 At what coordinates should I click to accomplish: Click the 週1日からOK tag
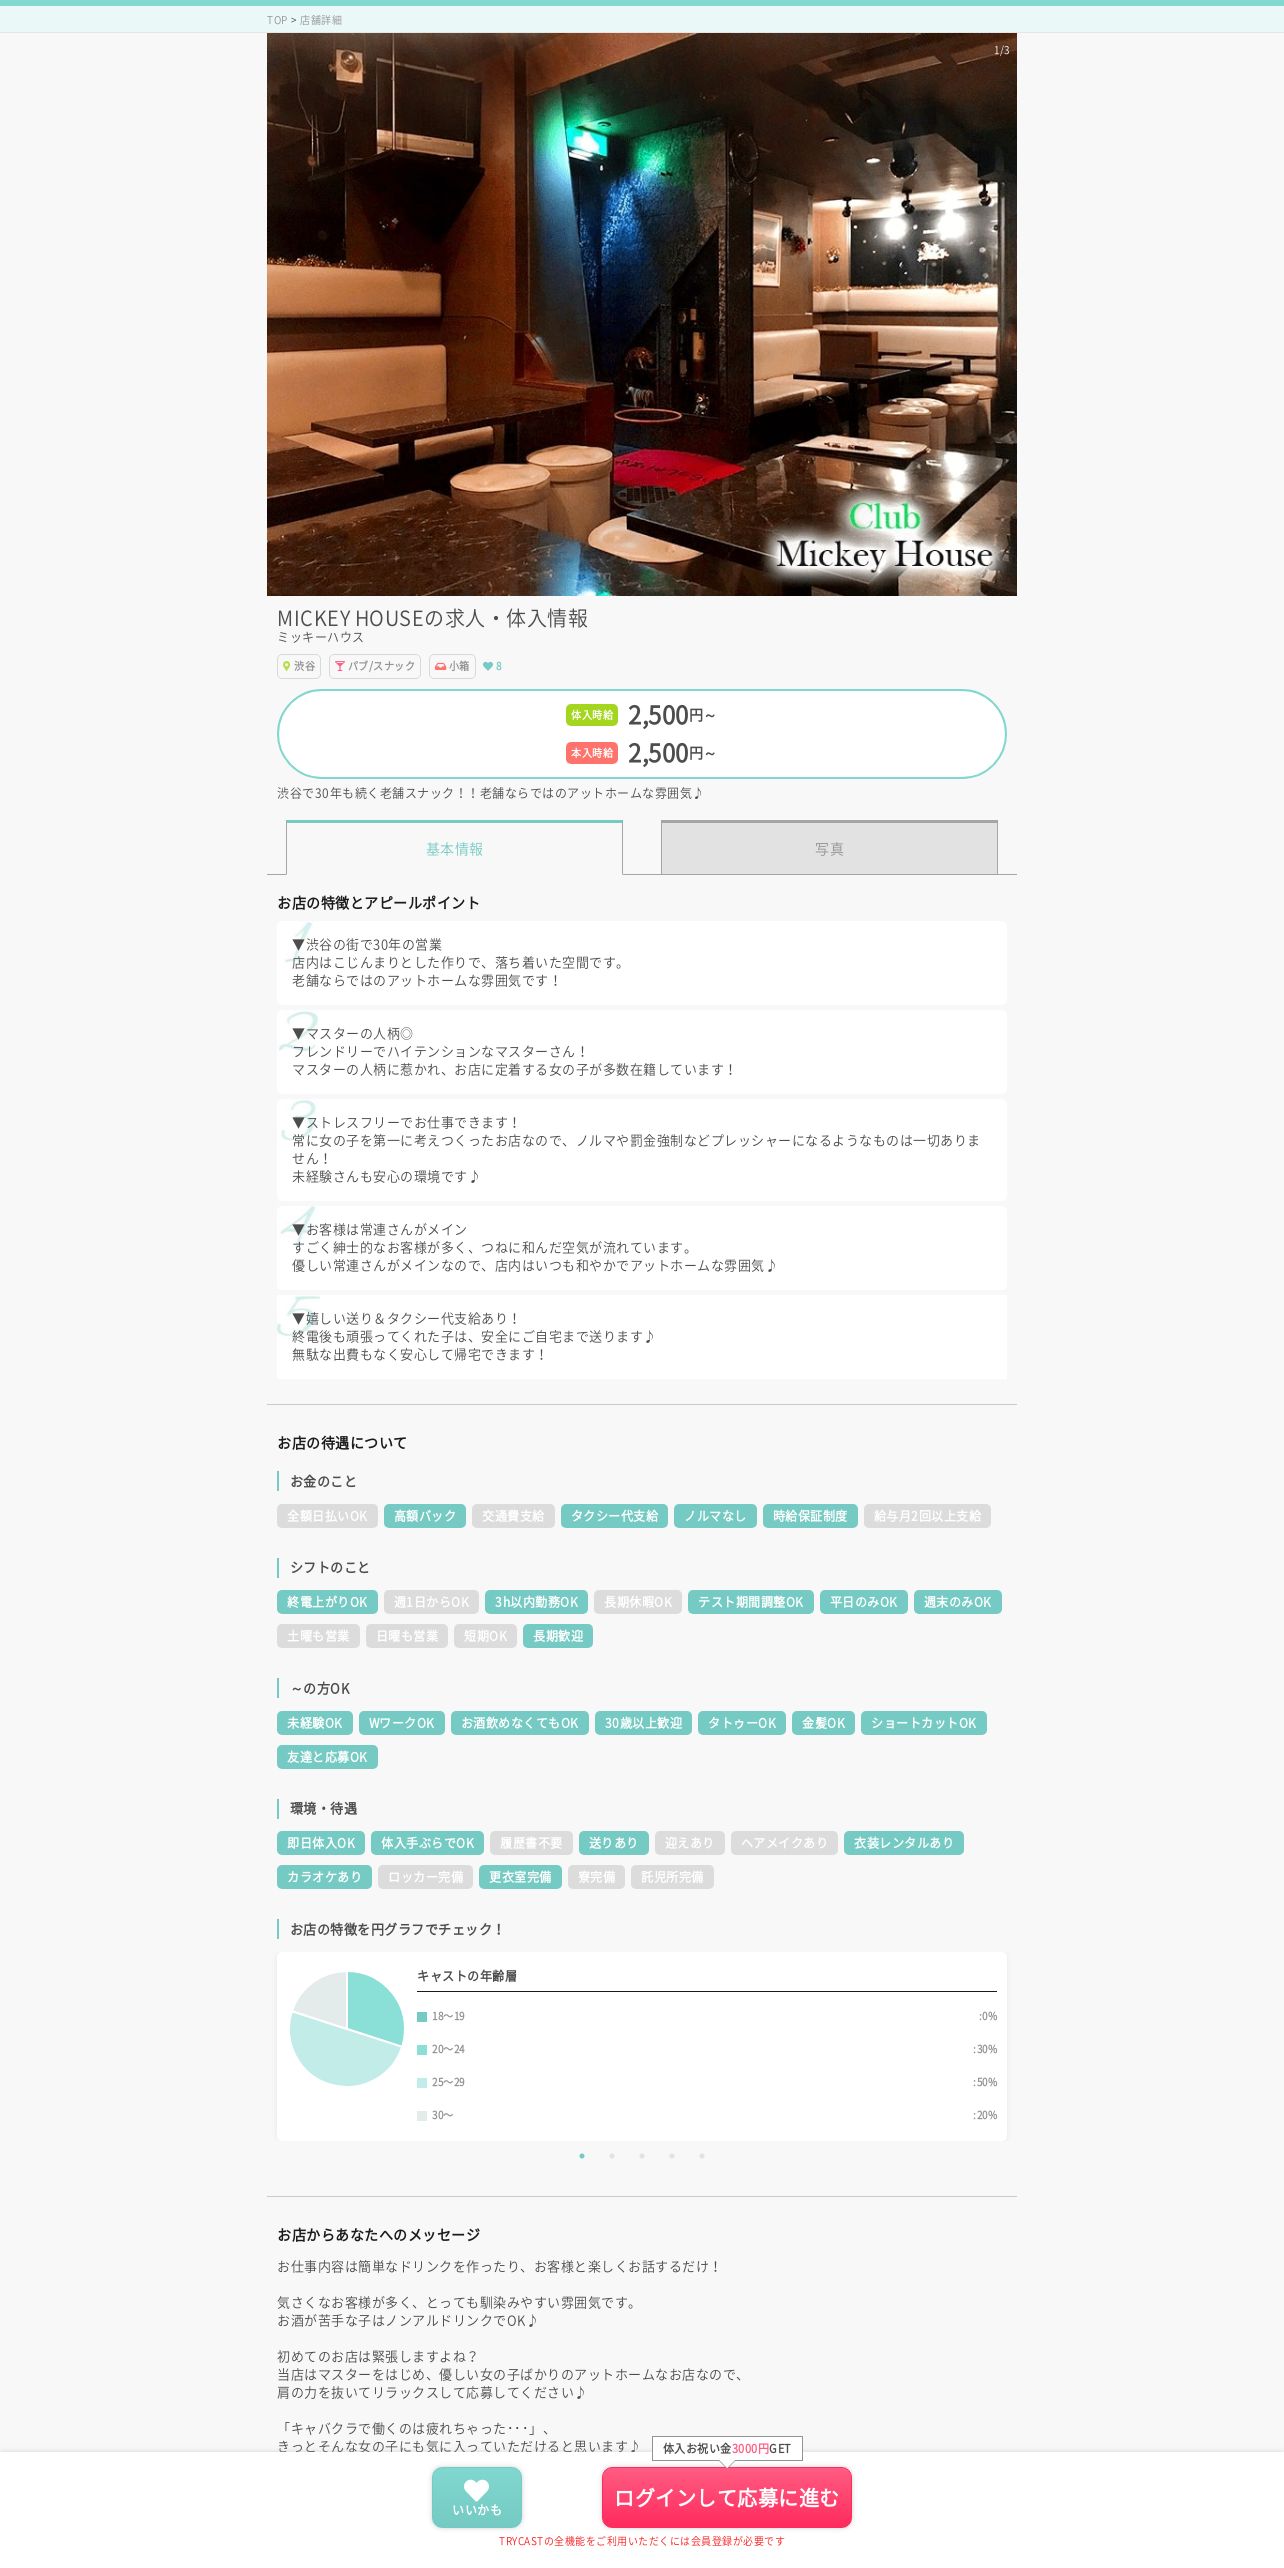click(431, 1602)
